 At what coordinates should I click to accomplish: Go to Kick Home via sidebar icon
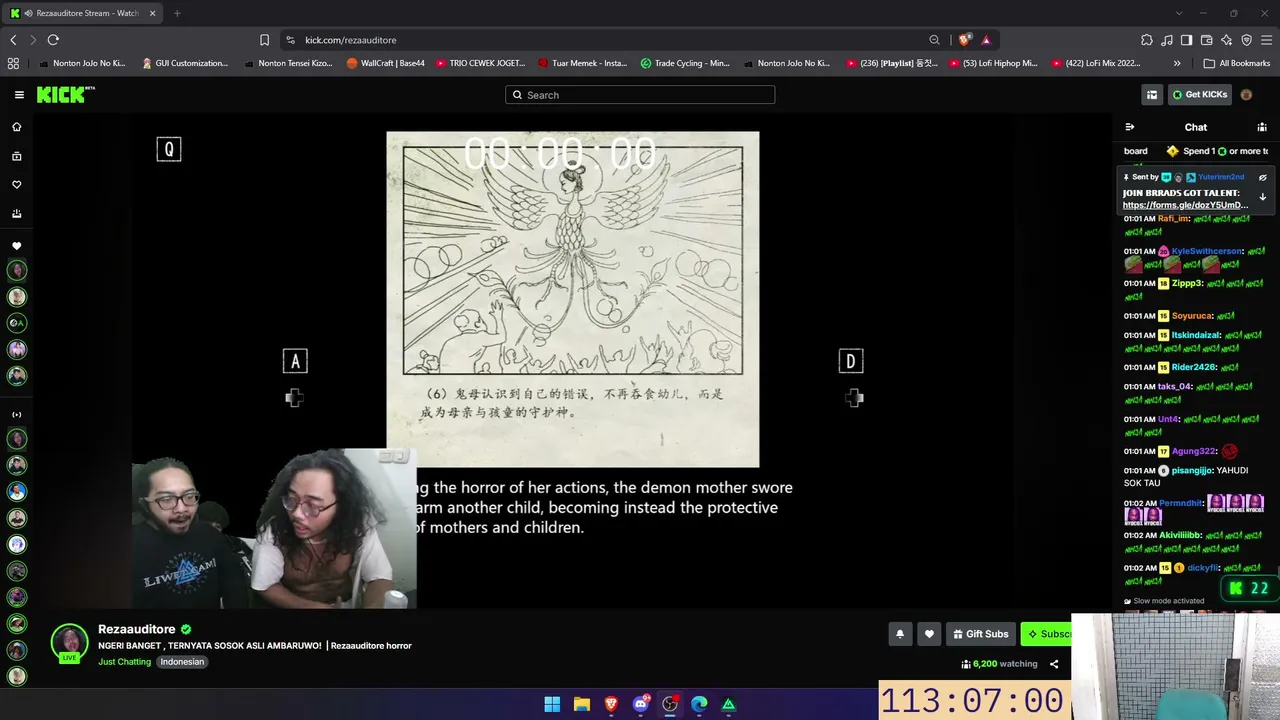(17, 127)
